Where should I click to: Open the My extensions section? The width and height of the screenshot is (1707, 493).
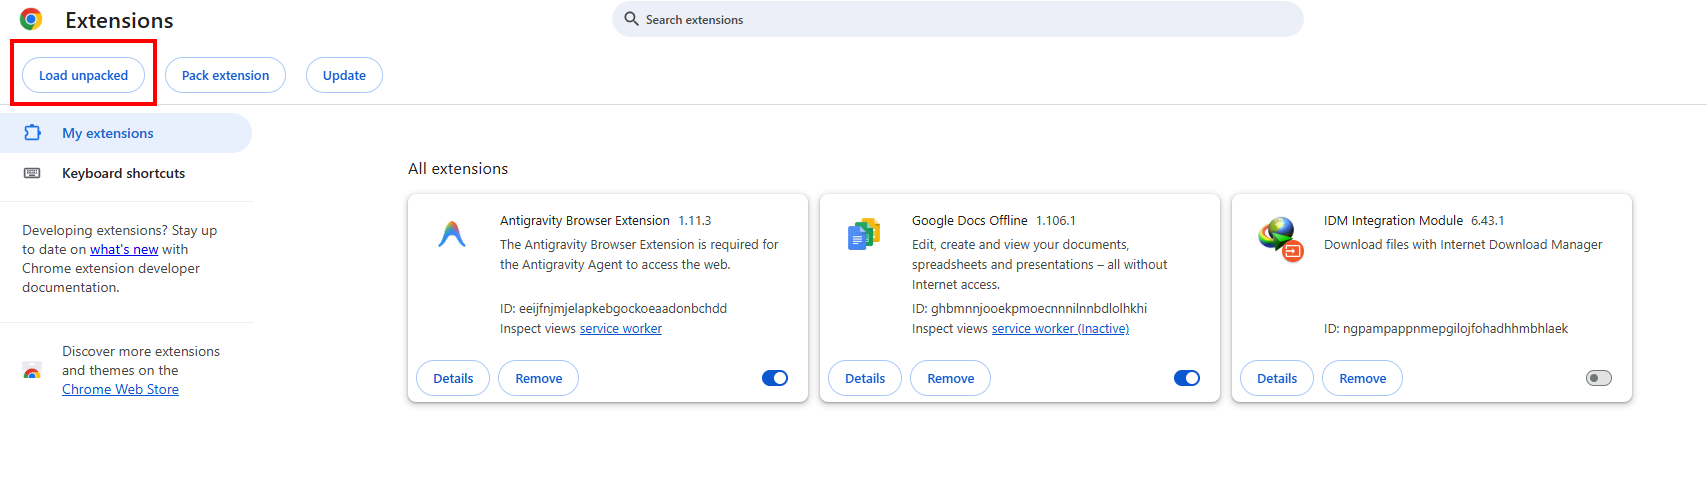[126, 133]
